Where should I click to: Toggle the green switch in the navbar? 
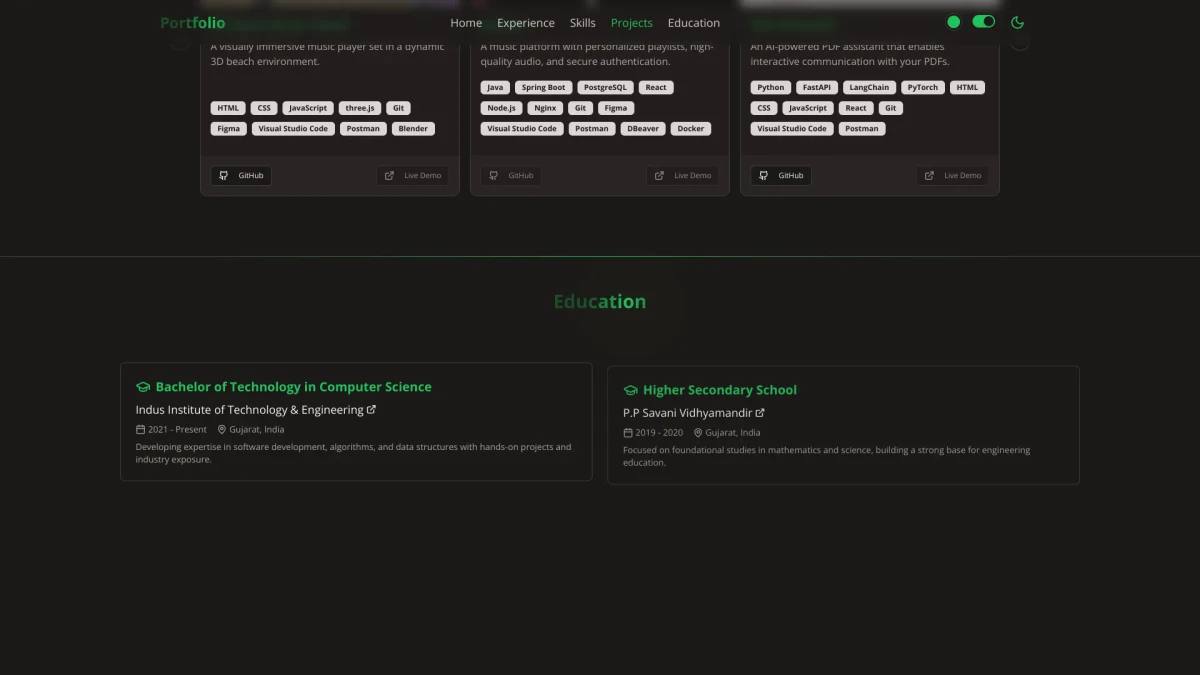[983, 22]
